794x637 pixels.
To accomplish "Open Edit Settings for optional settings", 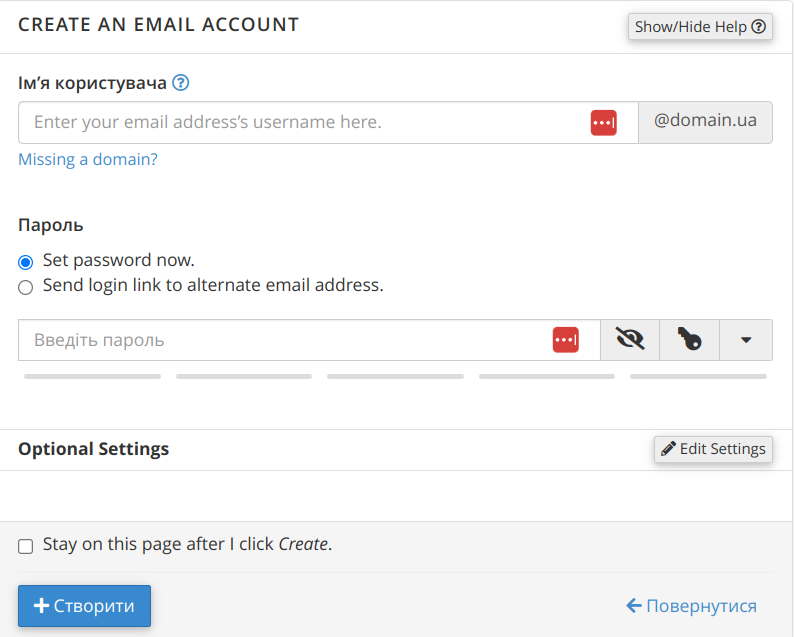I will pos(713,449).
